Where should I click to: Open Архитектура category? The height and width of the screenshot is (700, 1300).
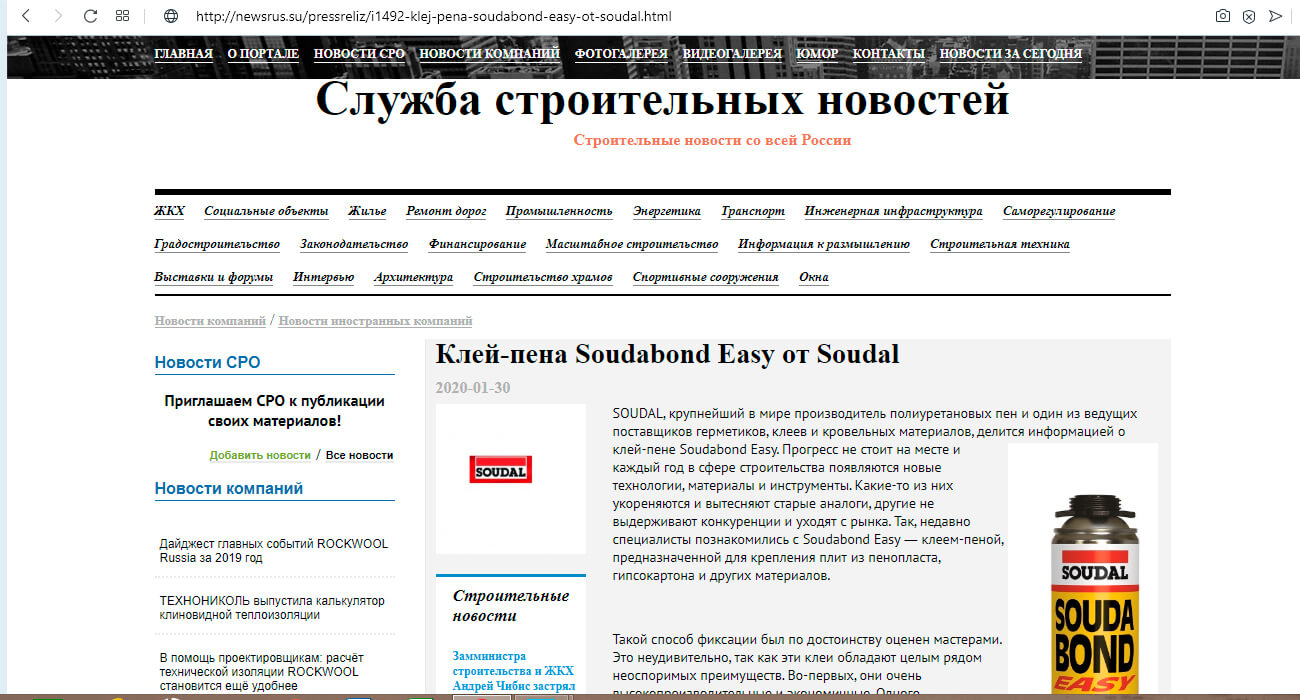click(x=413, y=277)
